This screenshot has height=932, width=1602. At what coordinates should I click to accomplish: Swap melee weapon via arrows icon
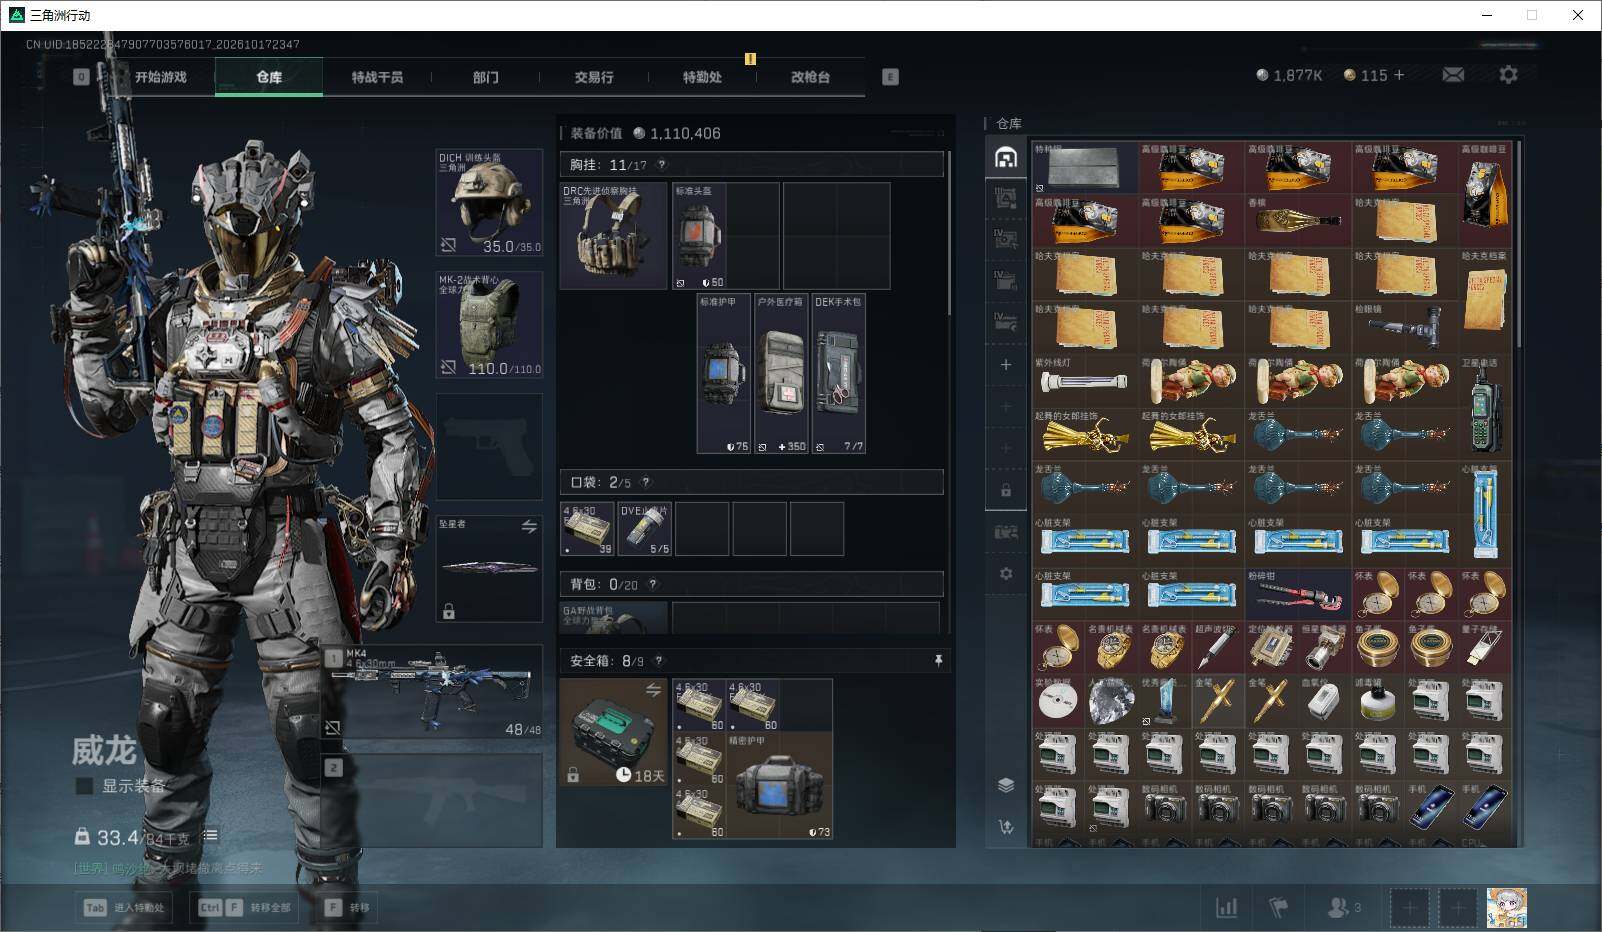click(529, 526)
